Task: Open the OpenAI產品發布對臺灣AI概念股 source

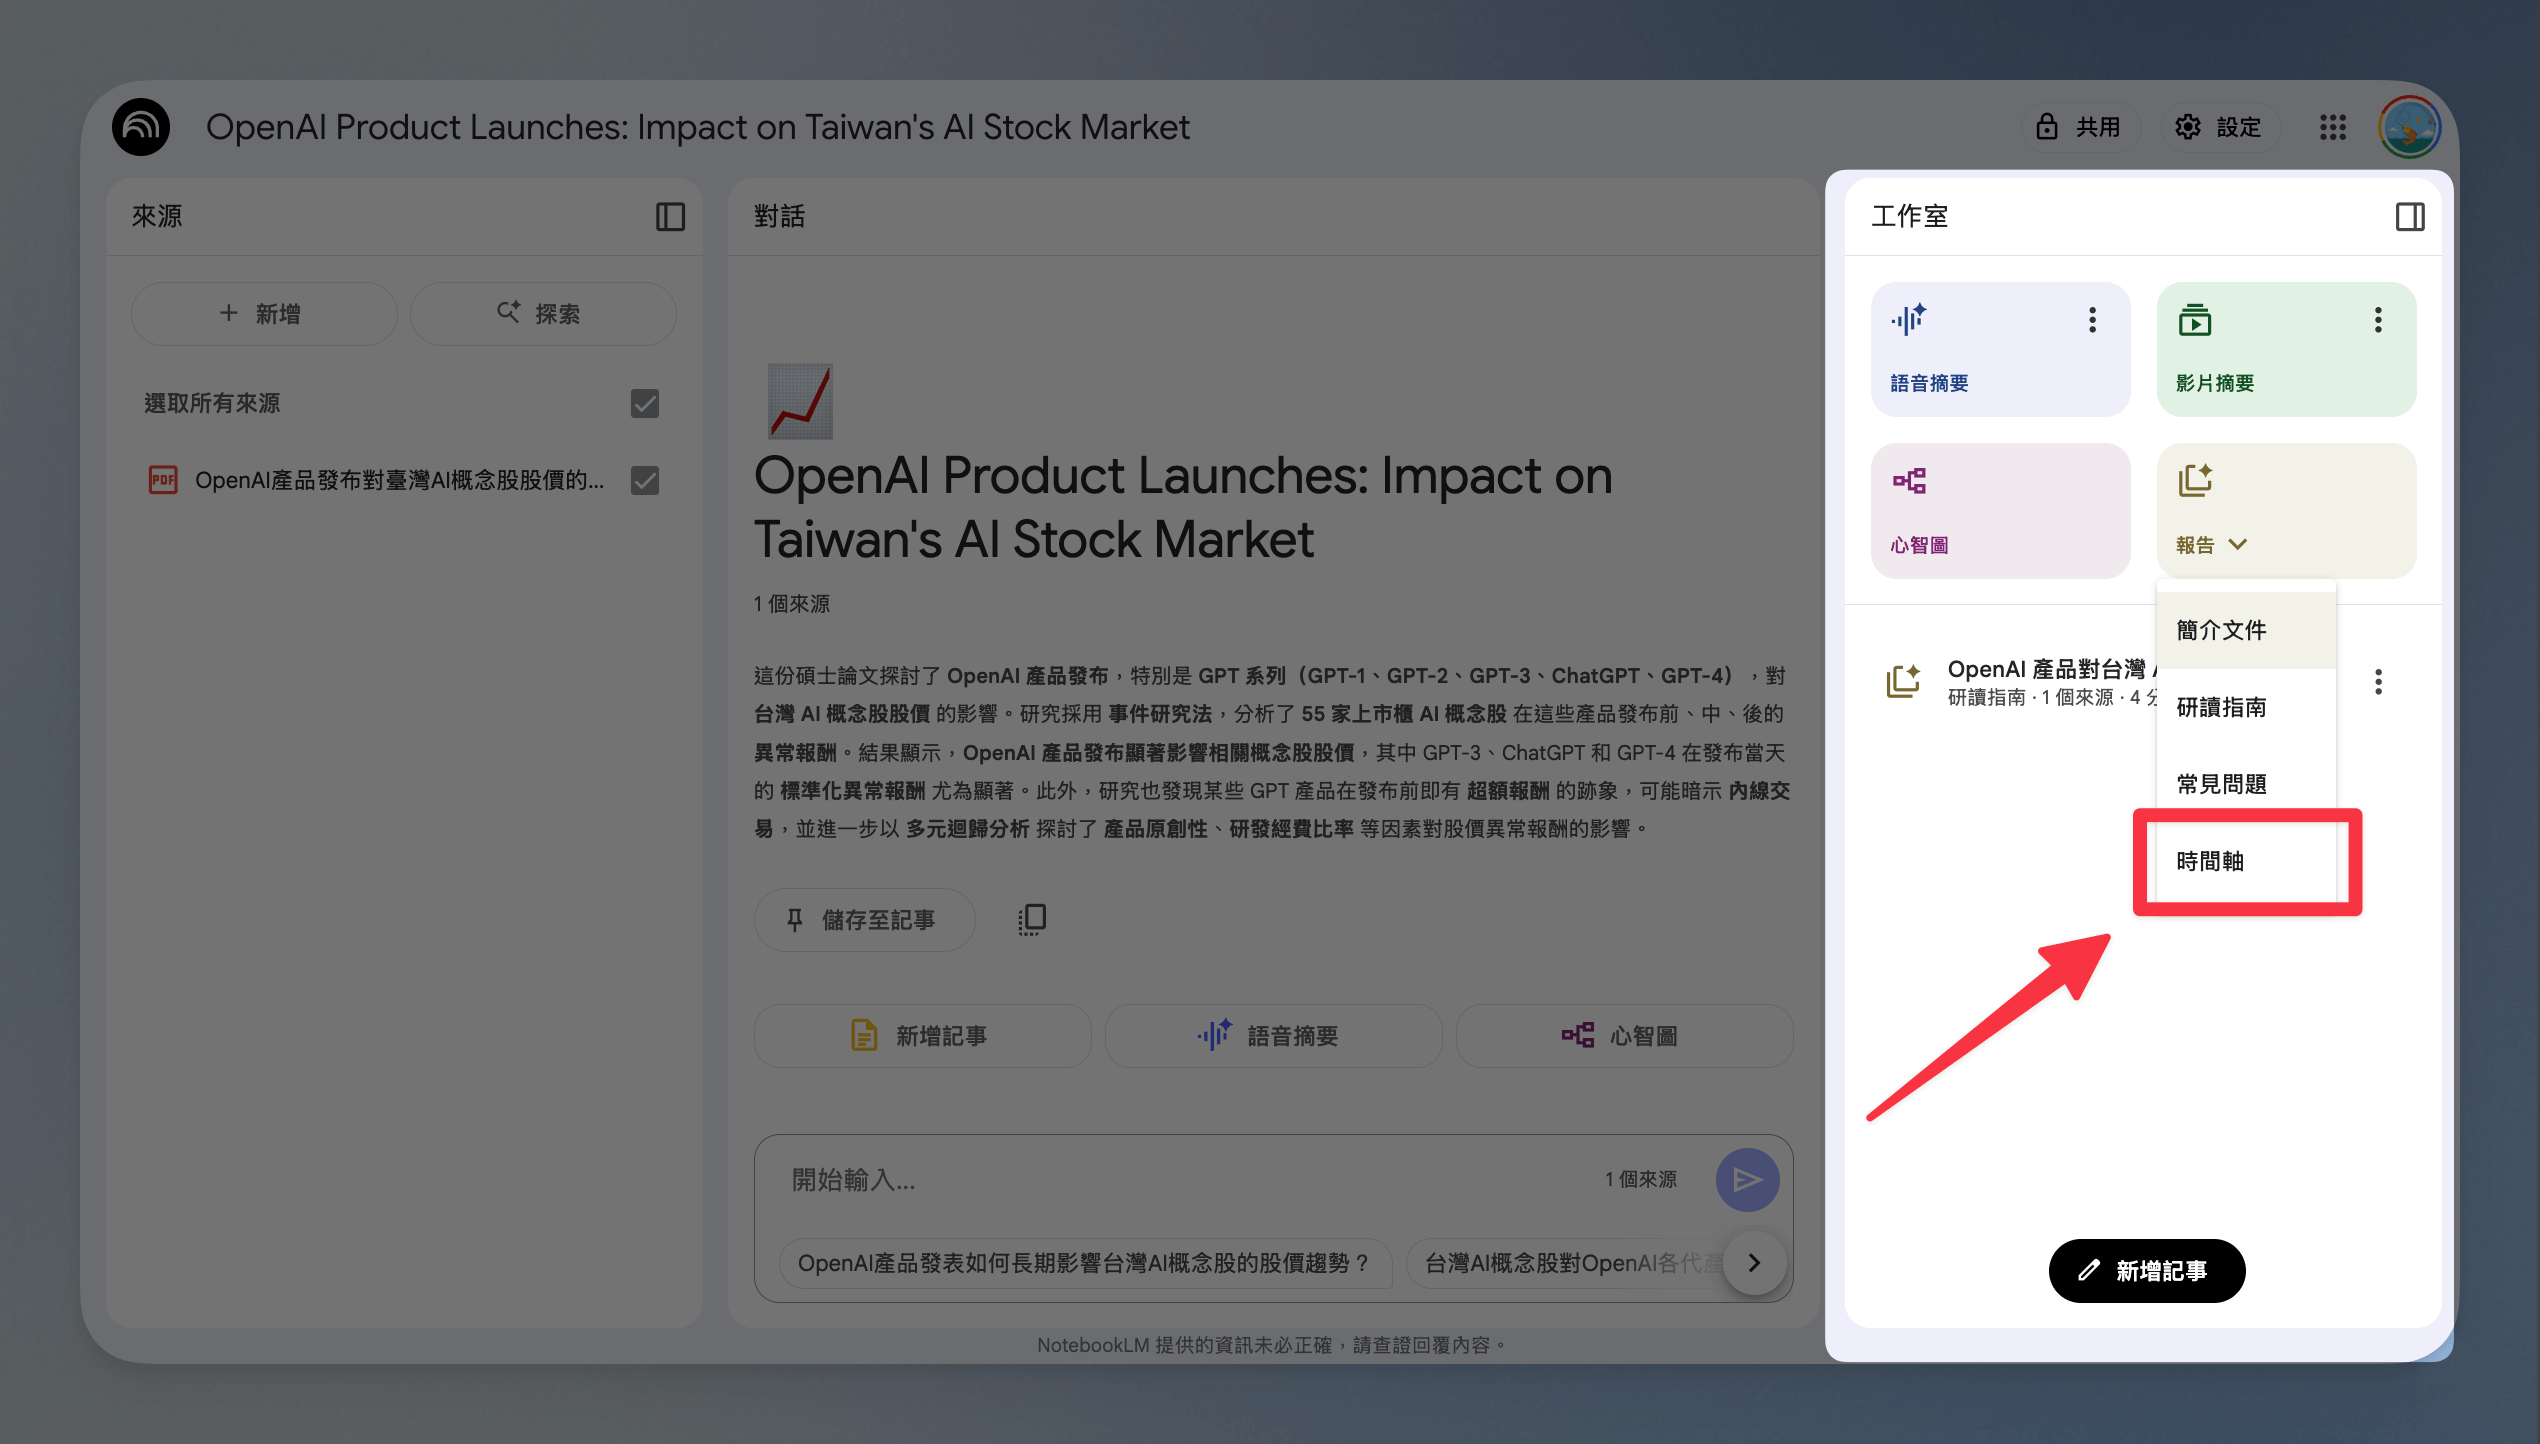Action: tap(399, 481)
